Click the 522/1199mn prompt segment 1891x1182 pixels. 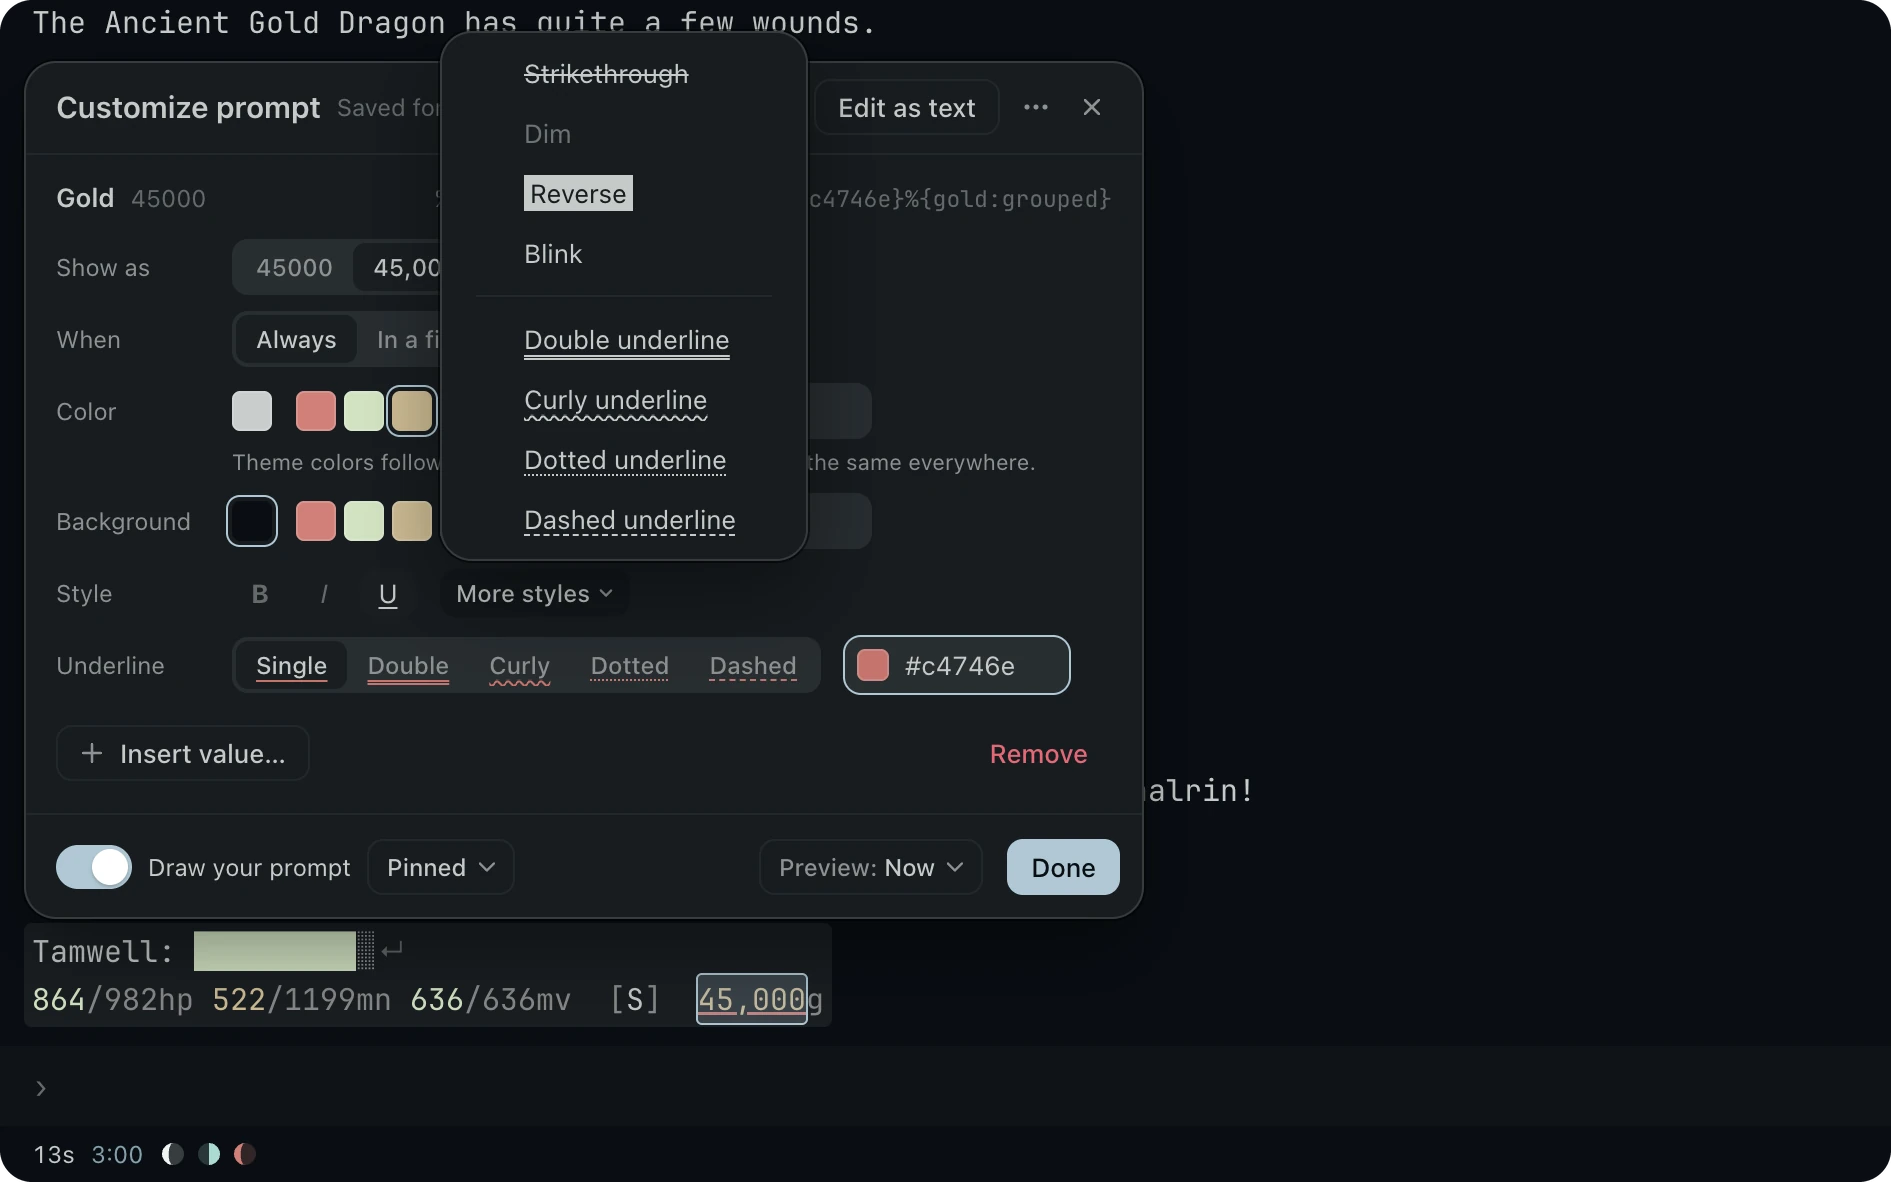point(301,999)
